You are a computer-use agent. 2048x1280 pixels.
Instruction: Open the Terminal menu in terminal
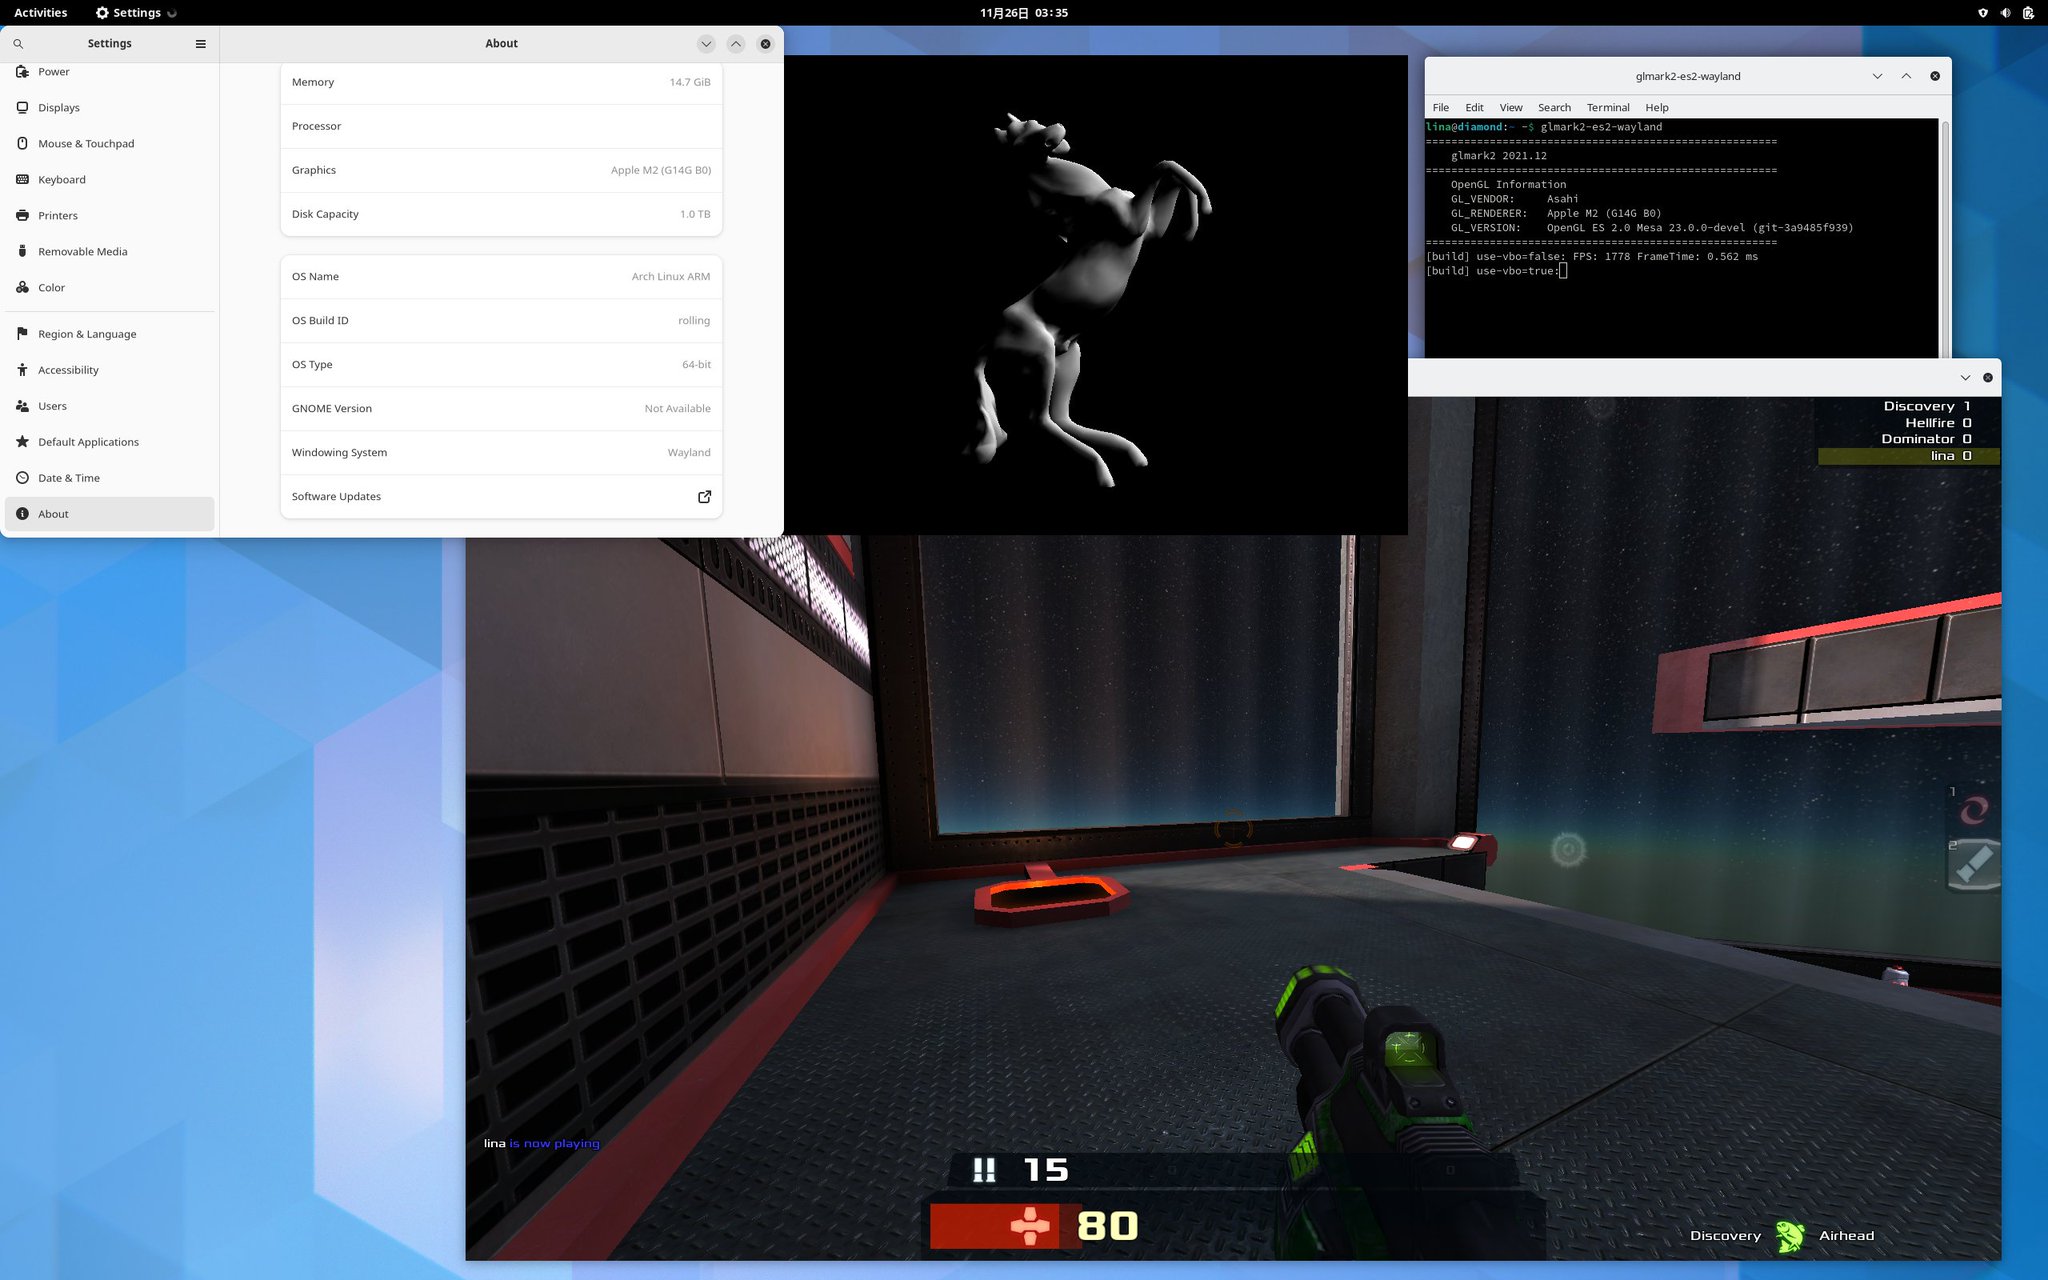pos(1607,108)
